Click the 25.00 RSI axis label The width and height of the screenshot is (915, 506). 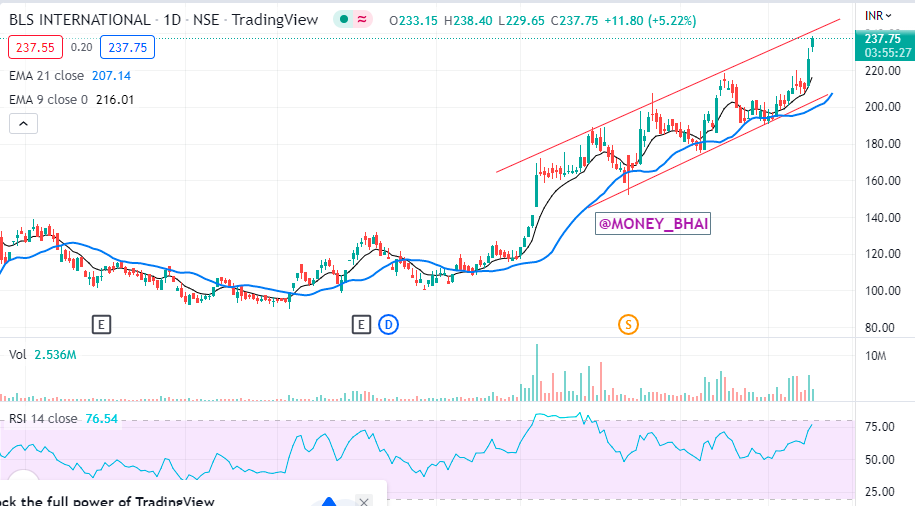pos(879,491)
